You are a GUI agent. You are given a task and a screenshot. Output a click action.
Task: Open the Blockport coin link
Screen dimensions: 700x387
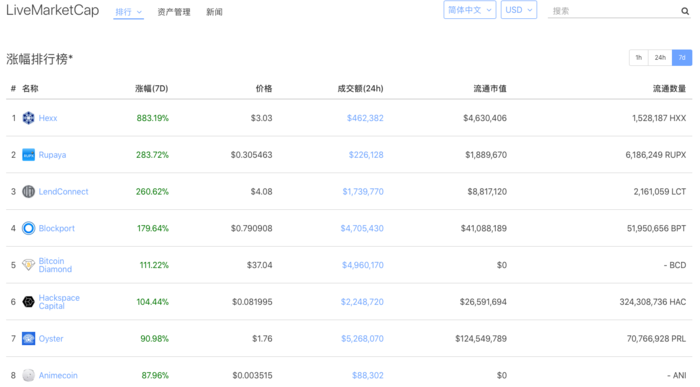click(57, 228)
